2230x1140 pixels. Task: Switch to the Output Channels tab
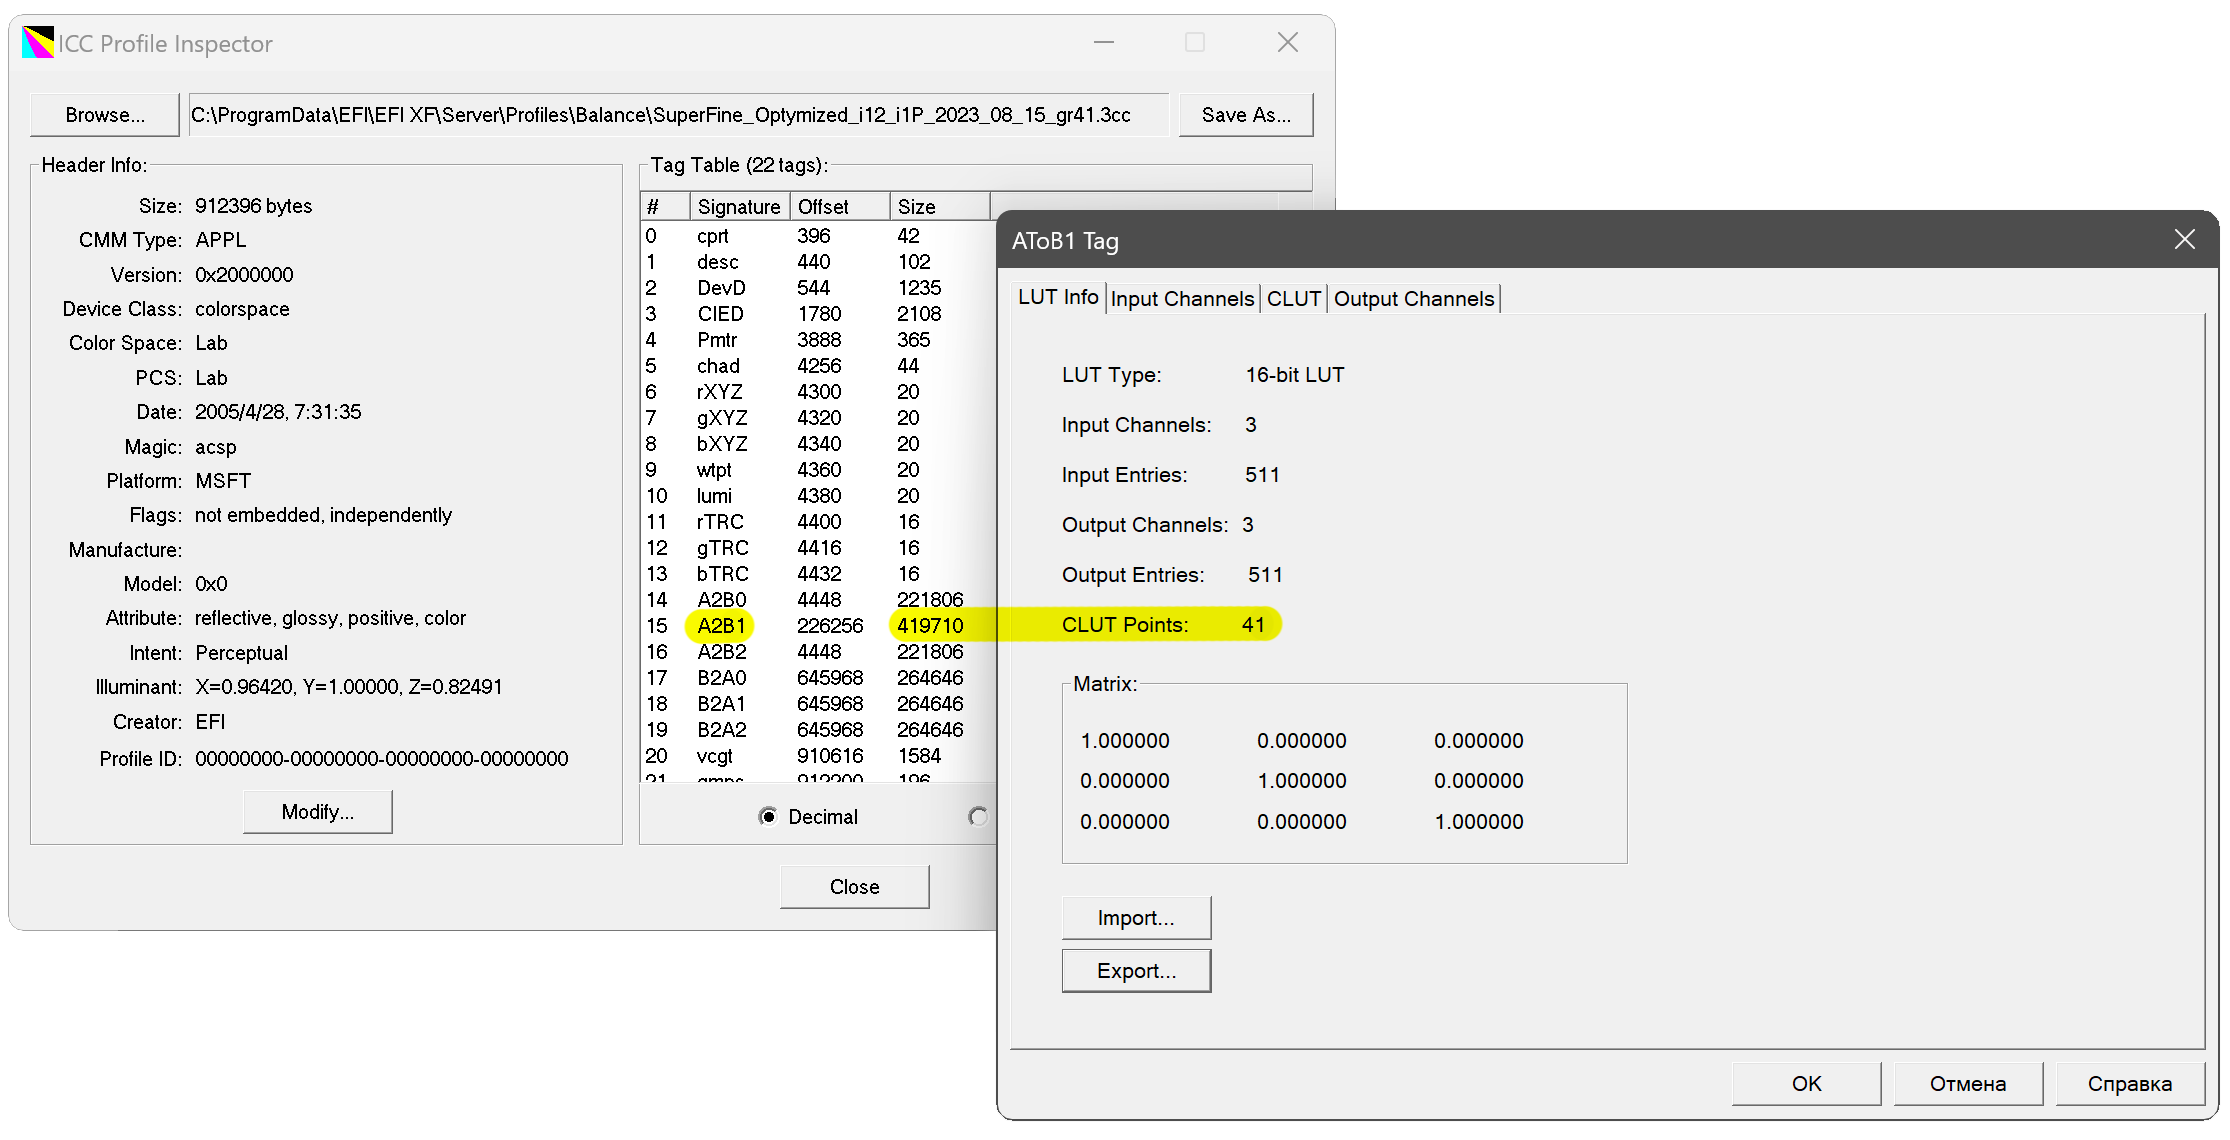[1413, 299]
